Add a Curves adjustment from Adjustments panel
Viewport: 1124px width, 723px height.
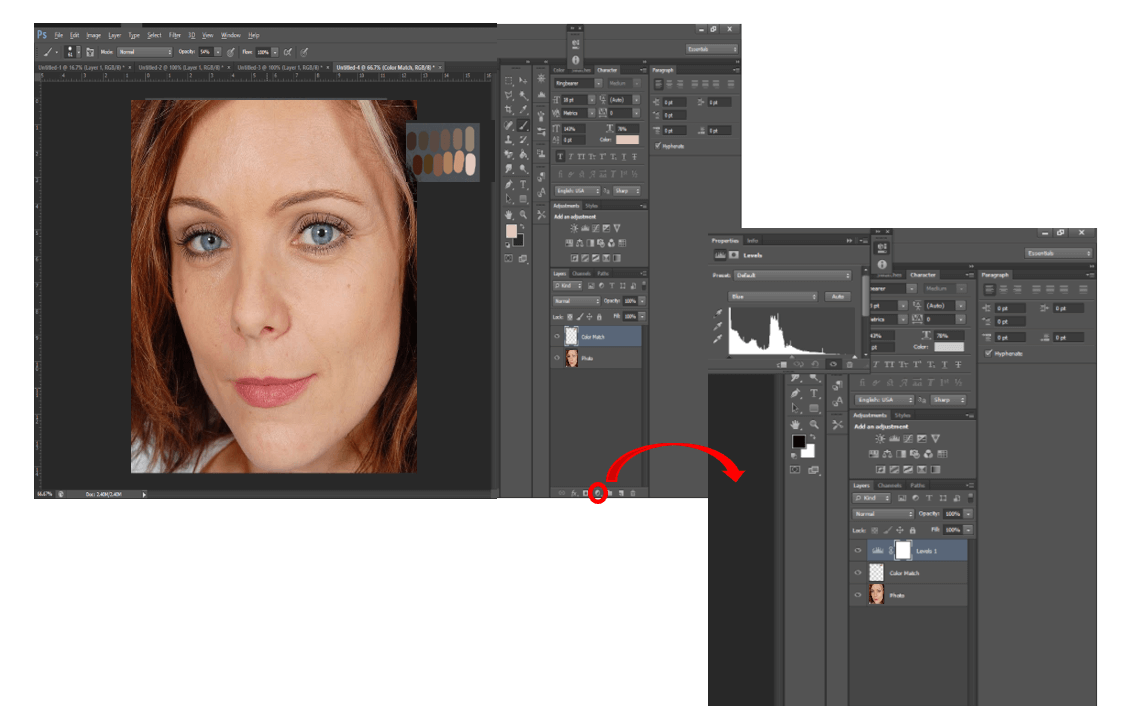(x=596, y=229)
